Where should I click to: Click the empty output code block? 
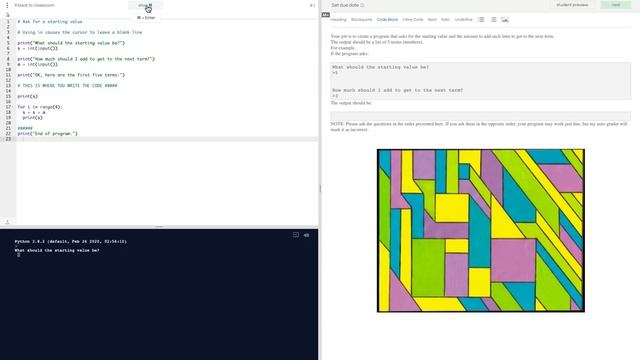tap(481, 116)
